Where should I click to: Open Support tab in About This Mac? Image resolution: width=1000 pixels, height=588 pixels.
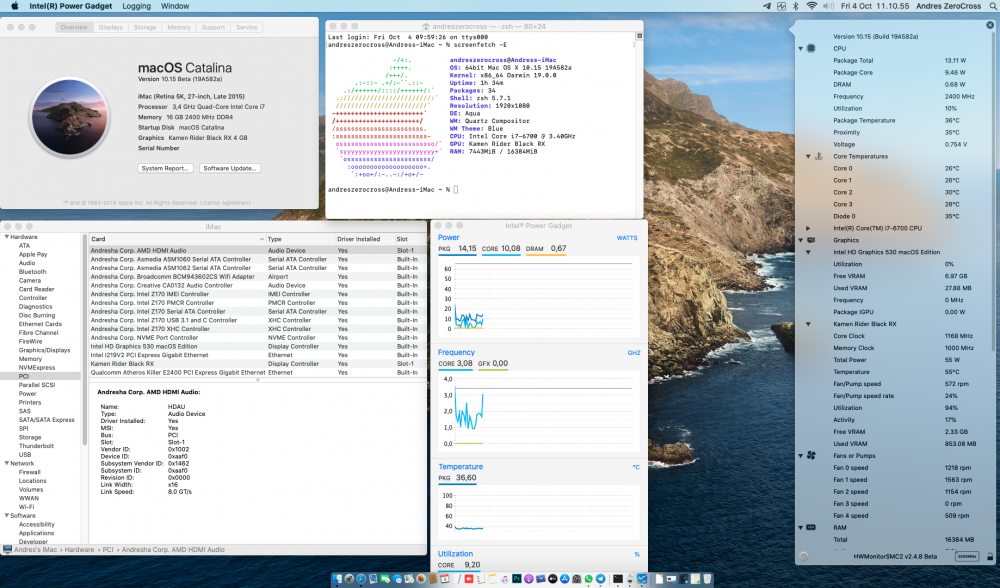(x=213, y=27)
